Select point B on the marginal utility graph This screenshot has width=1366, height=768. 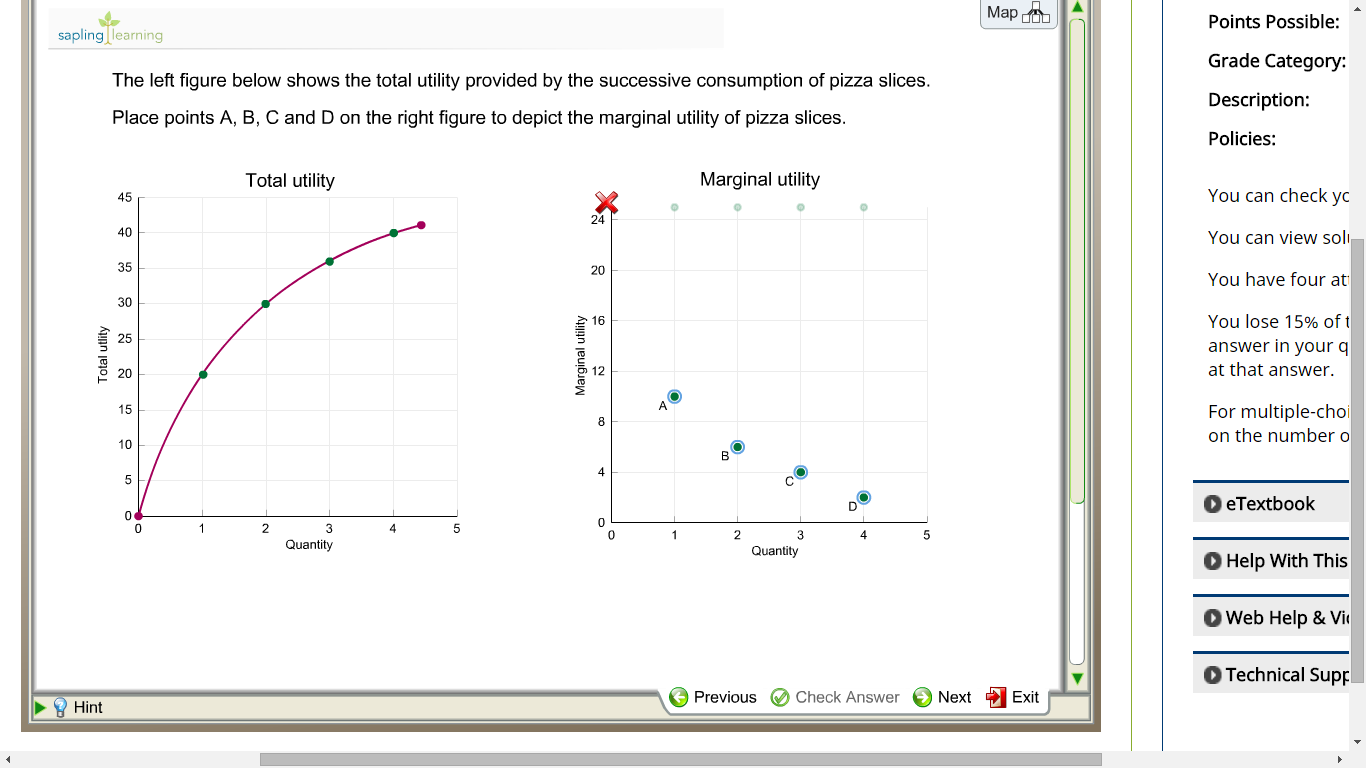point(736,446)
